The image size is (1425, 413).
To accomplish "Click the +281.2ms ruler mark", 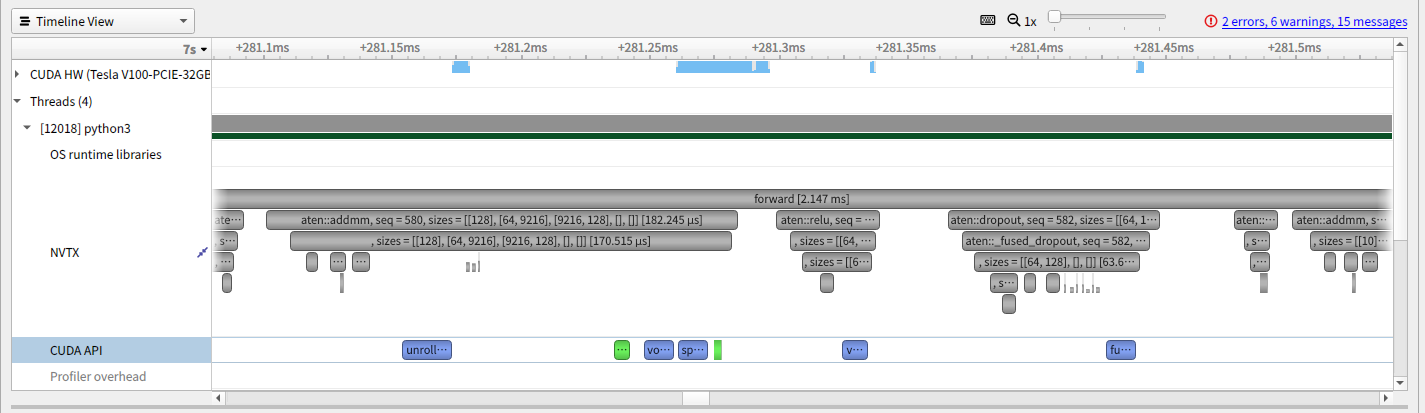I will (521, 47).
